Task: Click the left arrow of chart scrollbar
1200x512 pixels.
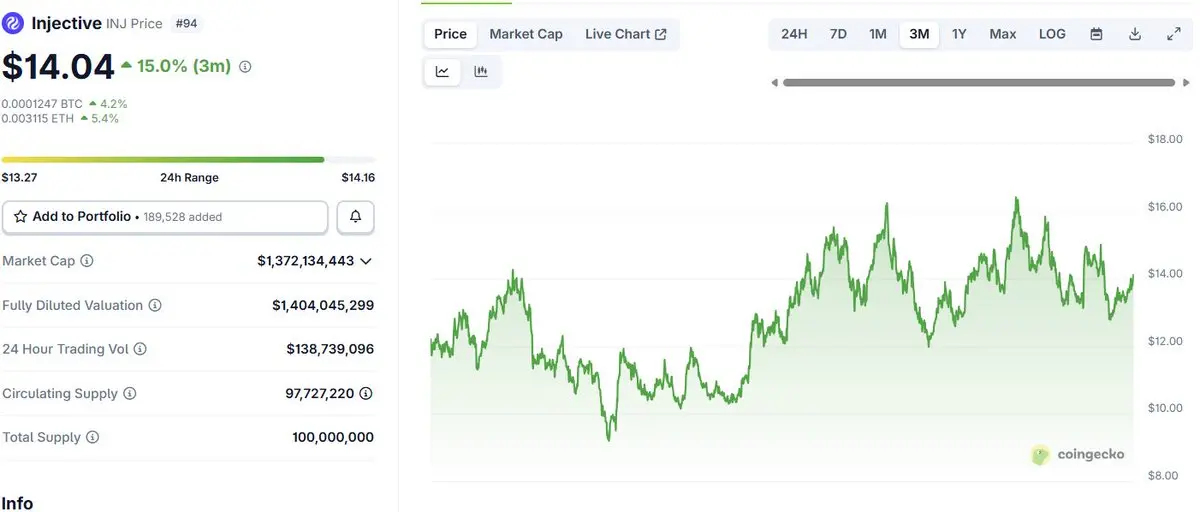Action: [774, 83]
